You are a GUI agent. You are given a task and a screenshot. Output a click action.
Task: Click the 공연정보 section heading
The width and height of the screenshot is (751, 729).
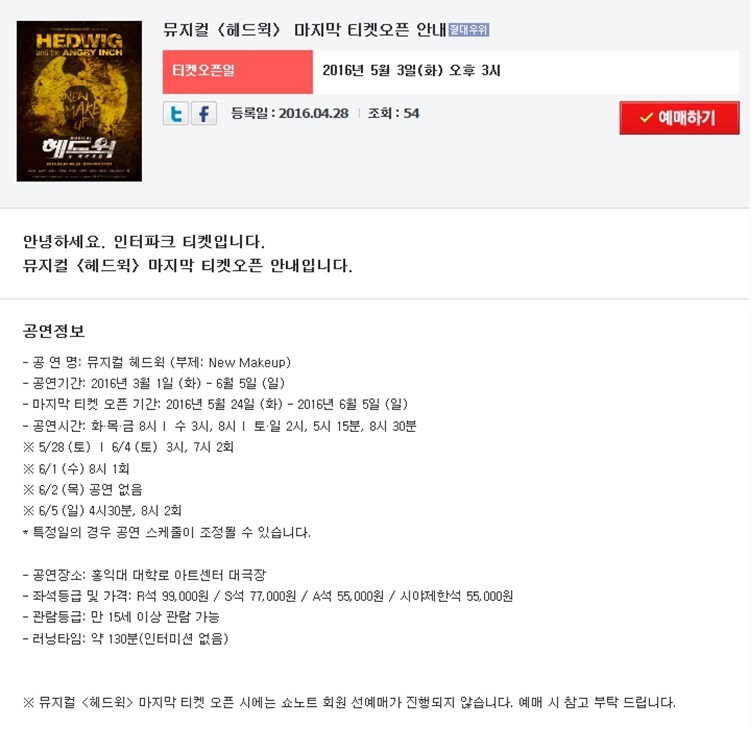click(54, 331)
